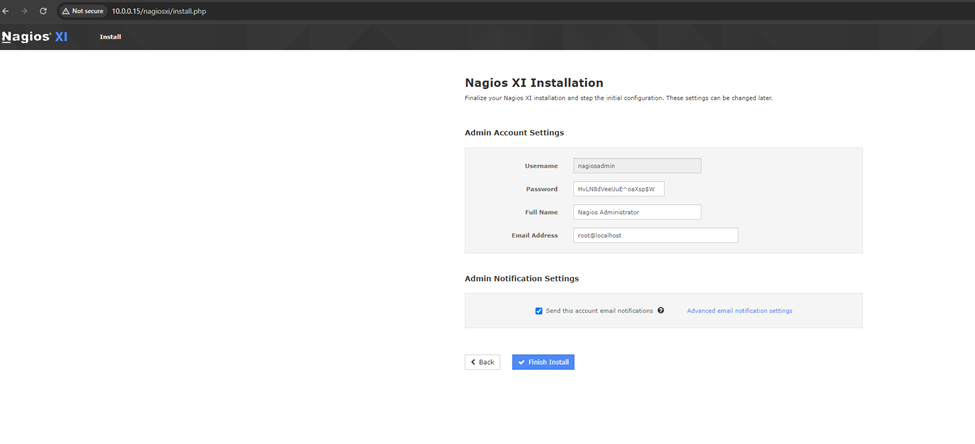Click the Username label
This screenshot has width=975, height=444.
542,166
